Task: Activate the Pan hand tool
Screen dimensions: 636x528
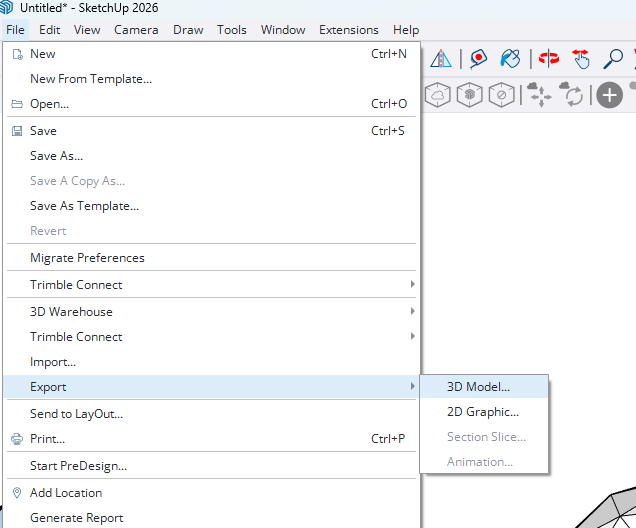Action: coord(580,59)
